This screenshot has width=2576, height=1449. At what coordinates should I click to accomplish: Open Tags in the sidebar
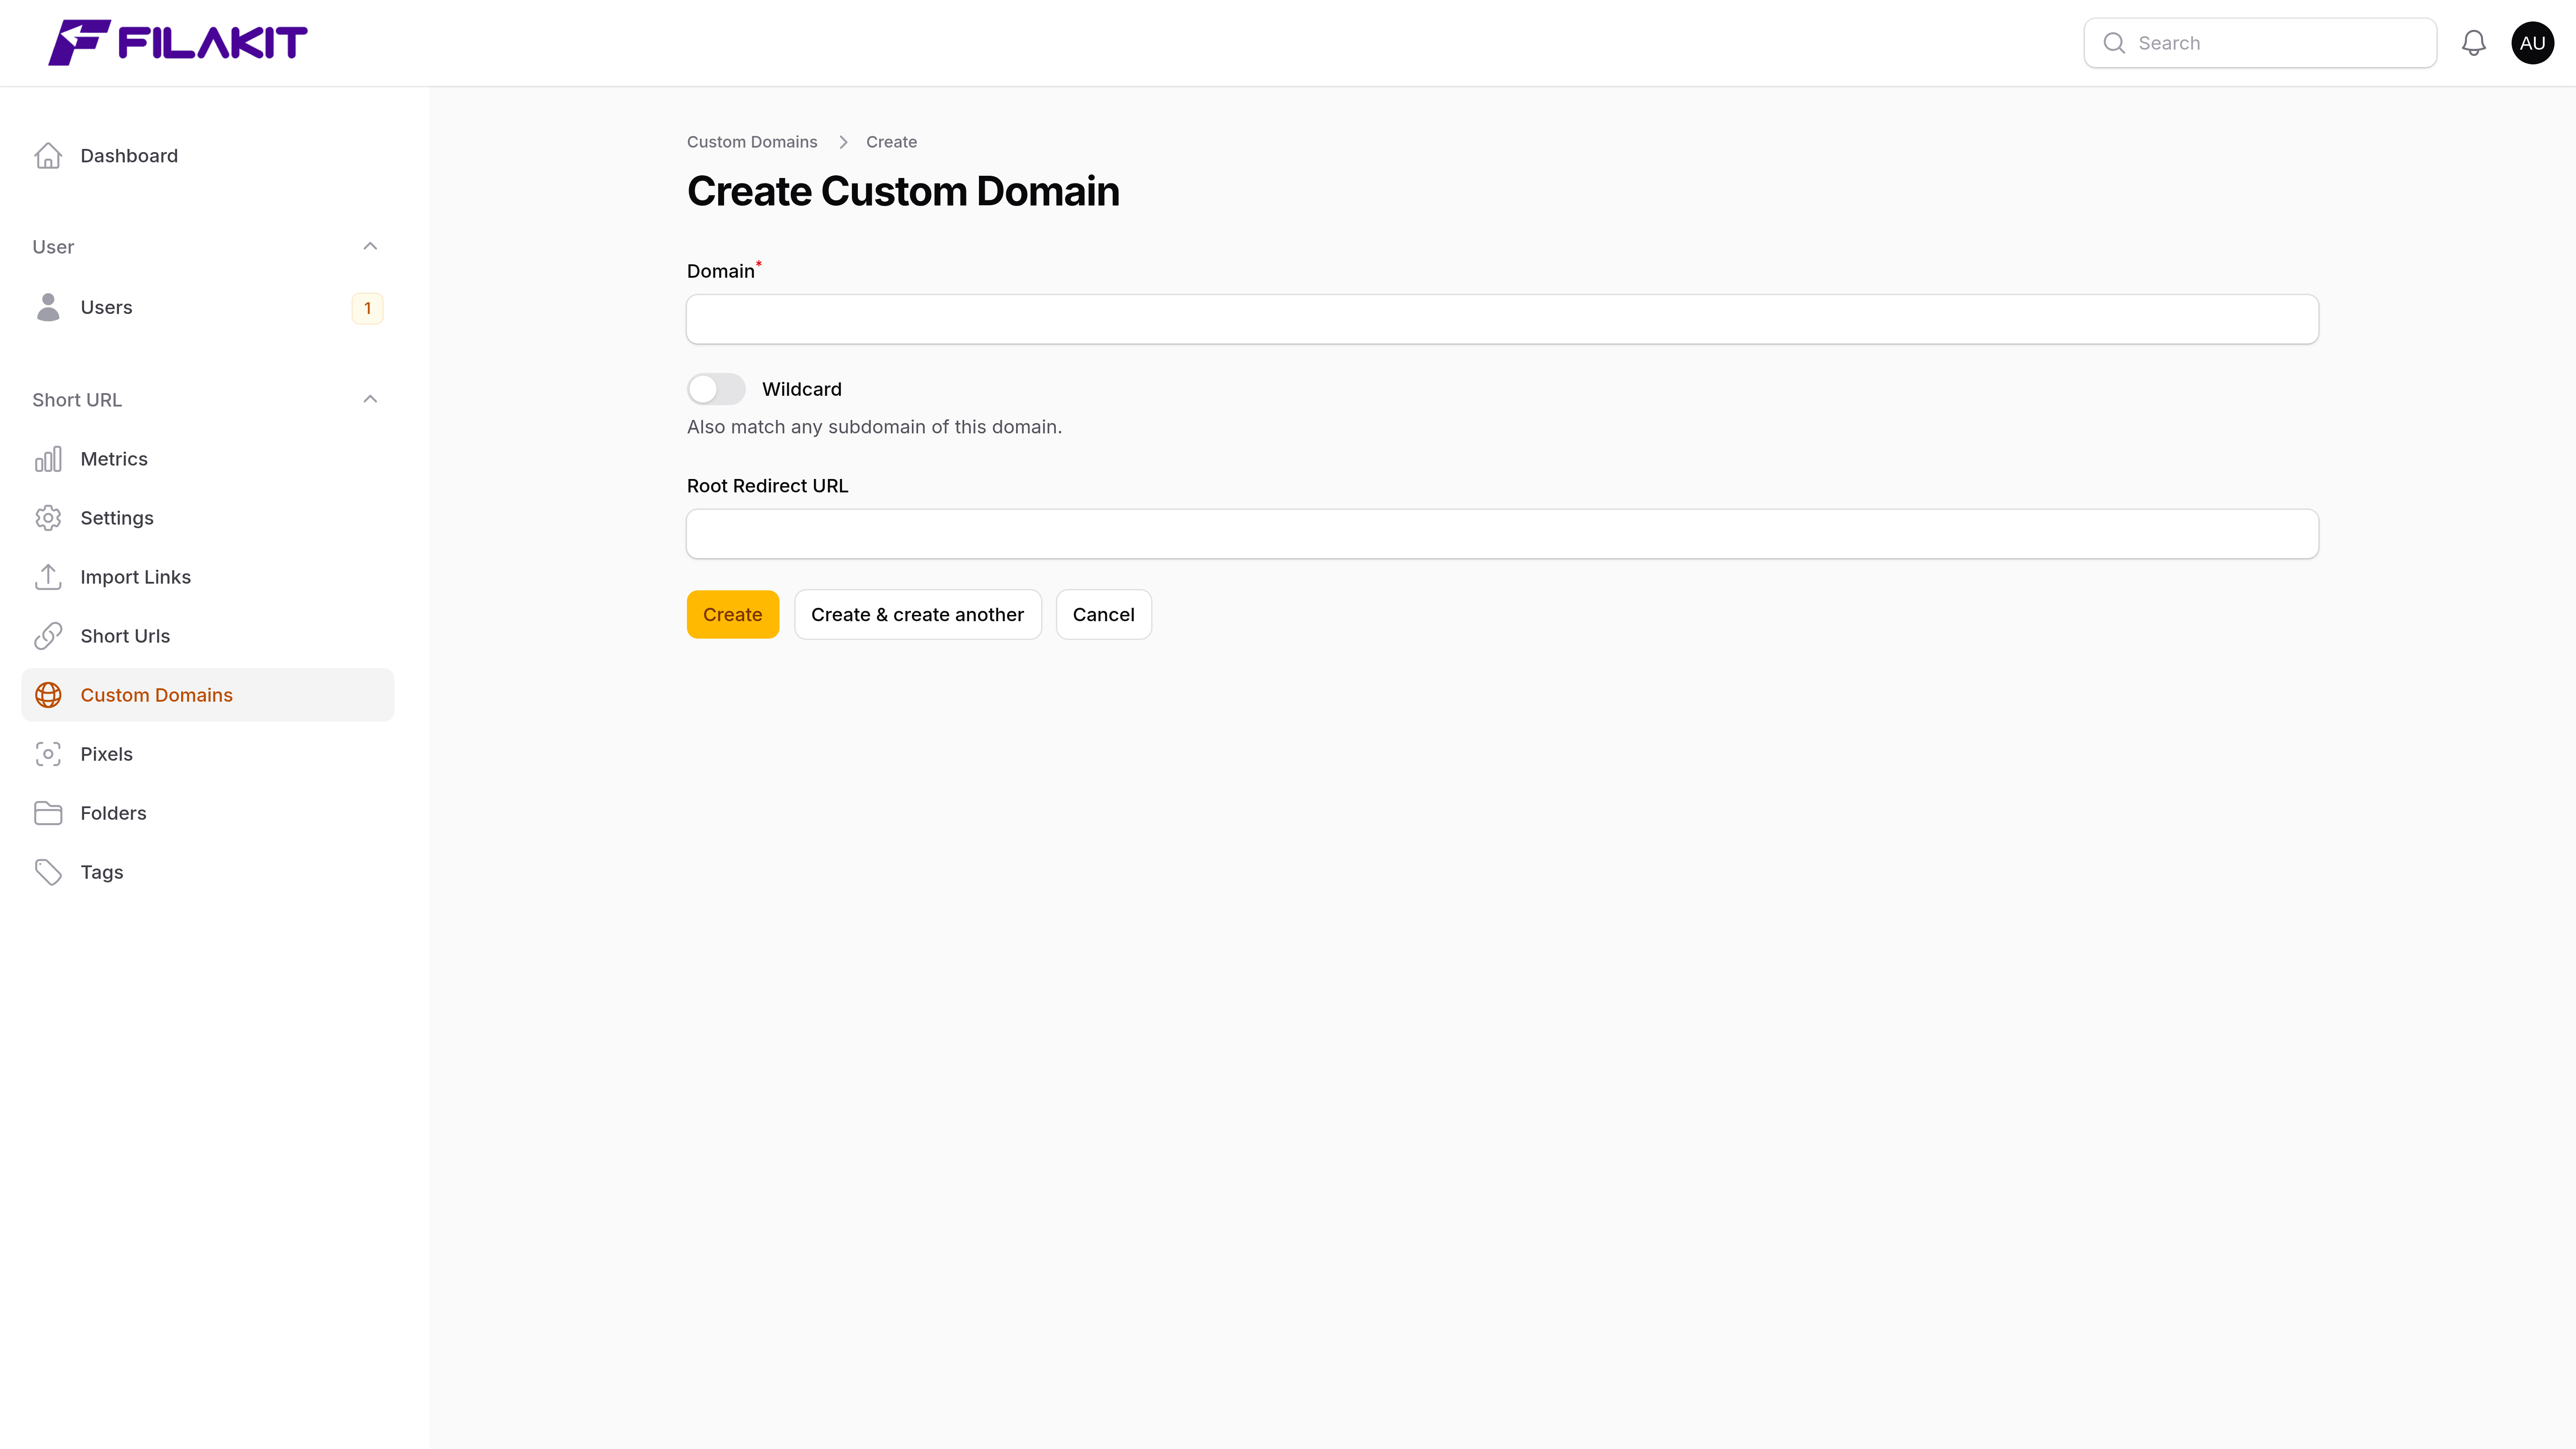pyautogui.click(x=208, y=872)
